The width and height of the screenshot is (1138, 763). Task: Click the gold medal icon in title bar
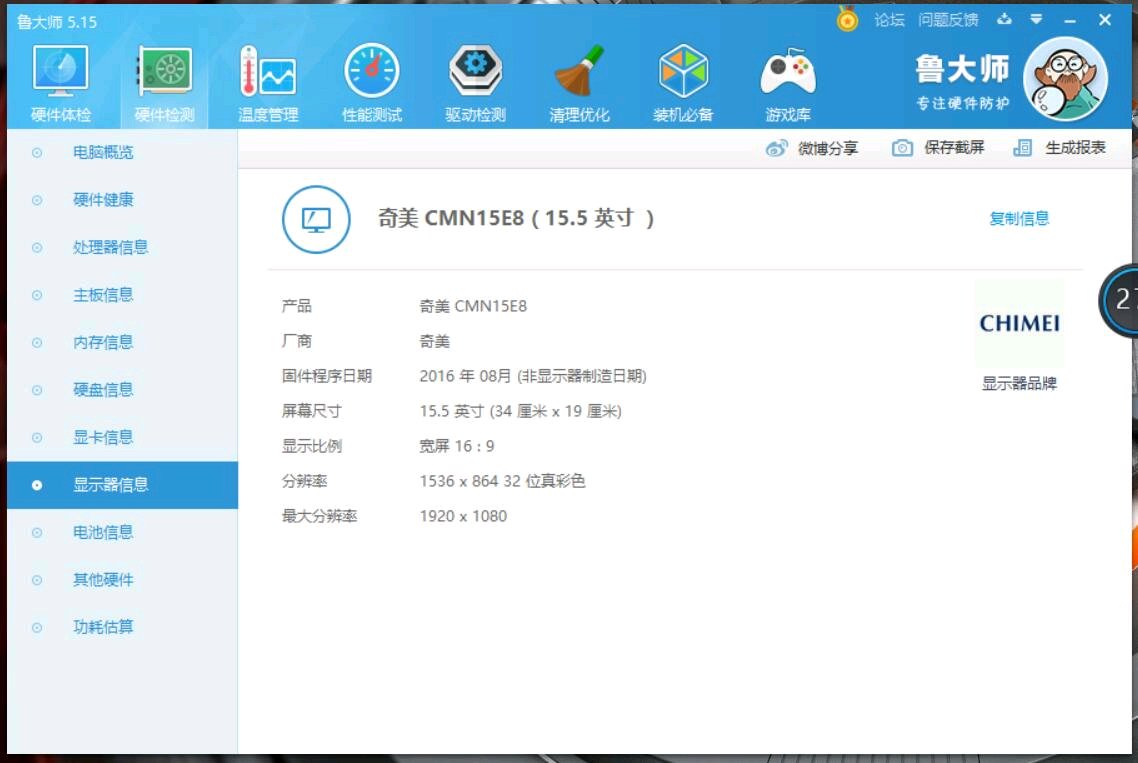pos(847,19)
